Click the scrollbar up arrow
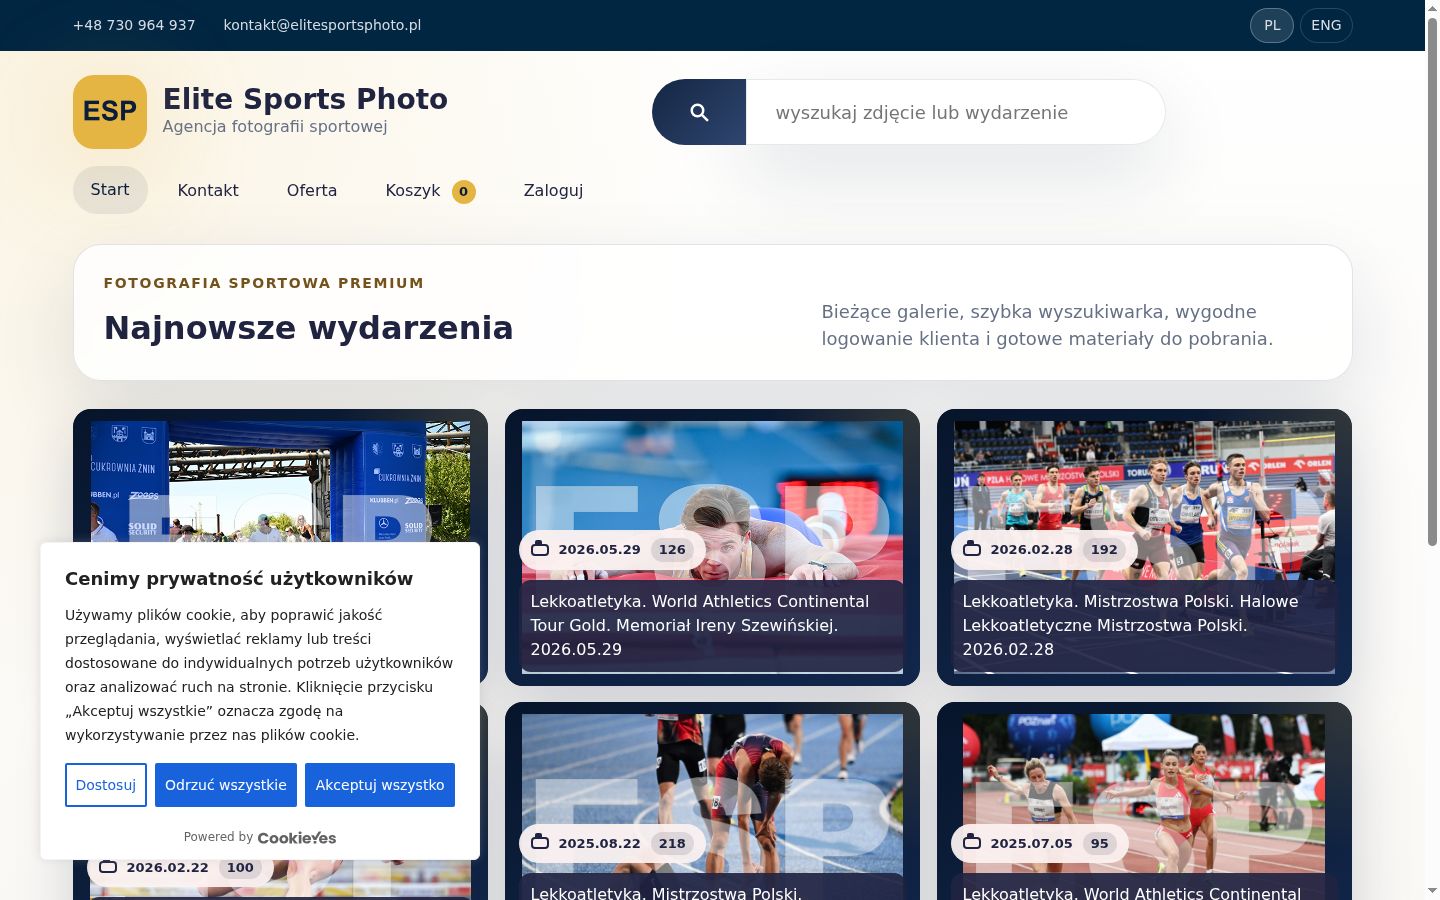1440x900 pixels. tap(1432, 7)
